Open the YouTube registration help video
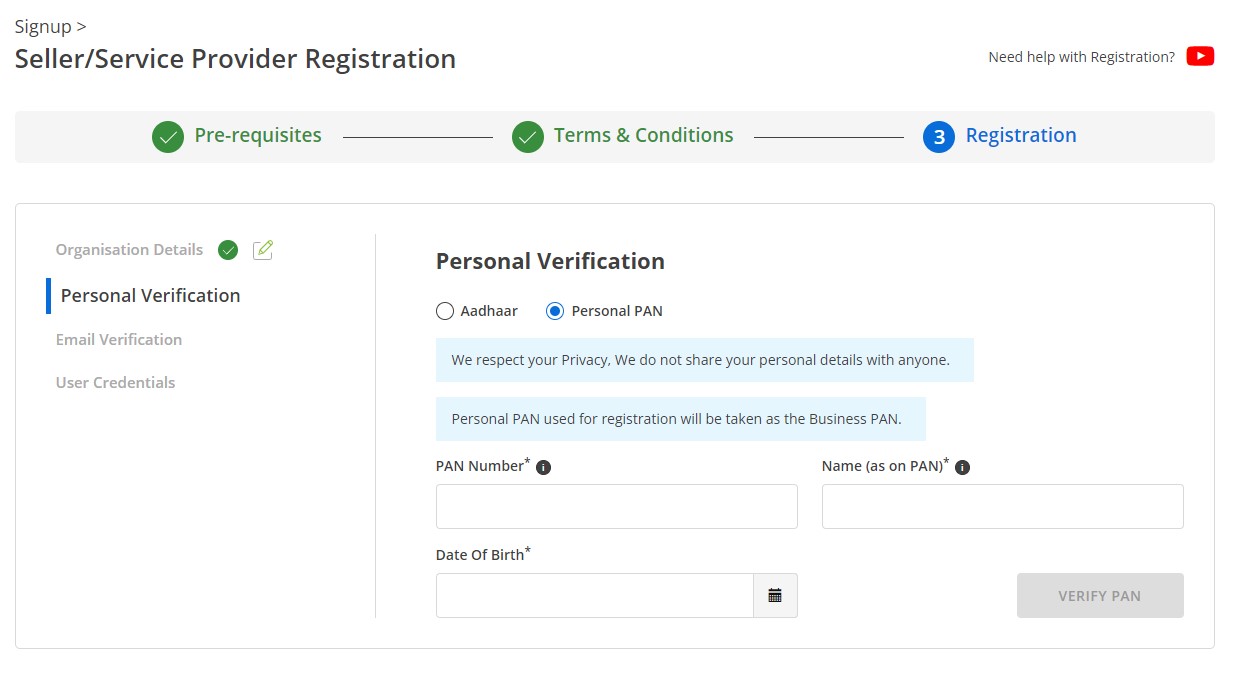 [x=1200, y=56]
